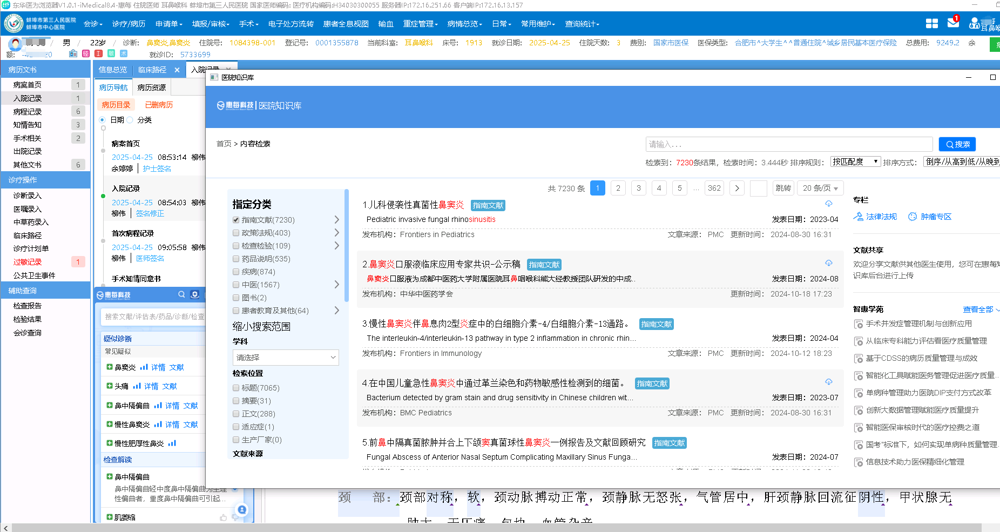Open 文献 link for 头痛
Viewport: 1000px width, 532px height.
click(170, 387)
